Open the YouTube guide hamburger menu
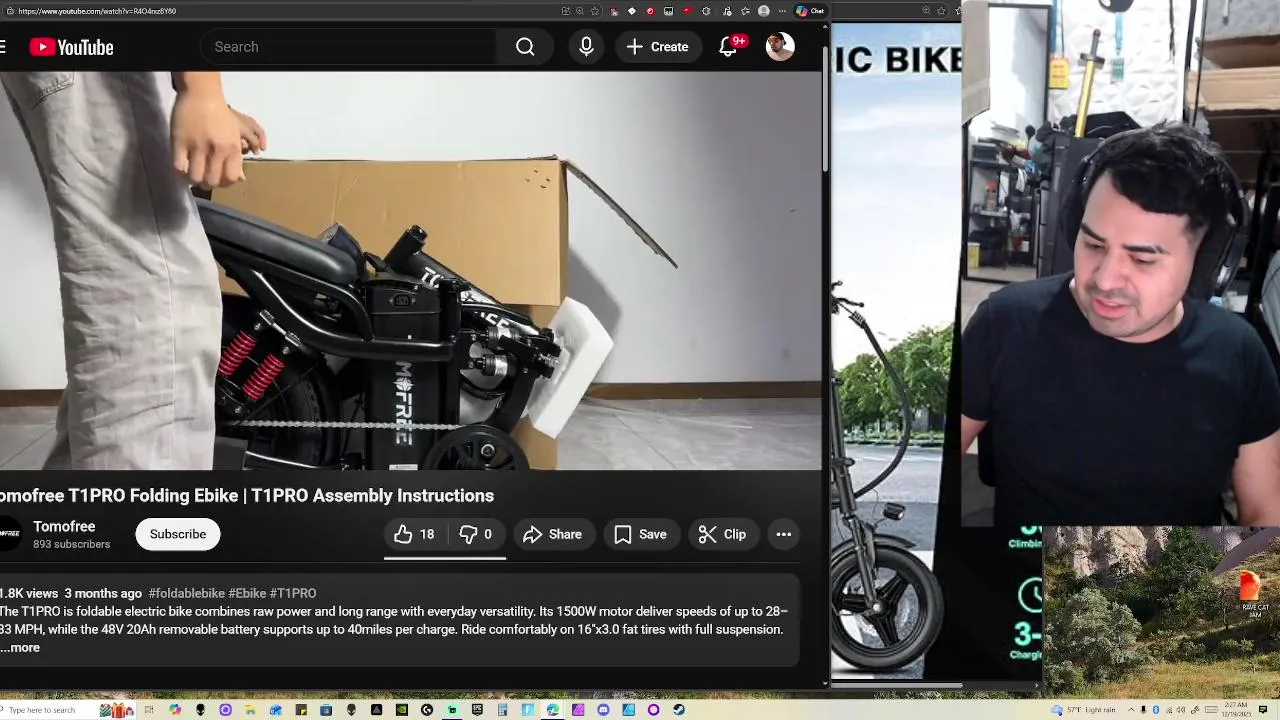Screen dimensions: 1280x720 (3, 47)
